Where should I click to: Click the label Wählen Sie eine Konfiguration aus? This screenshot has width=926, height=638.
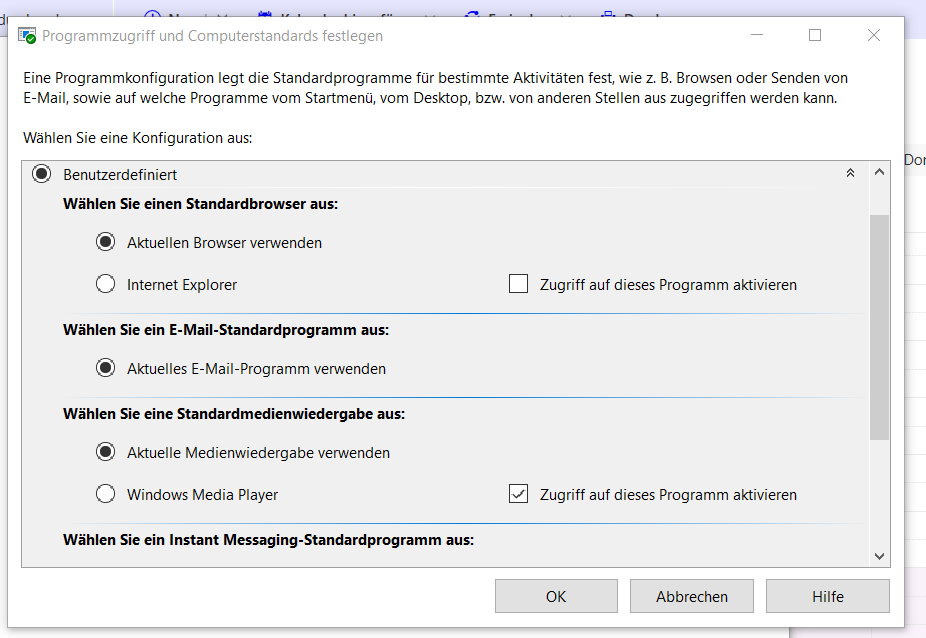138,138
